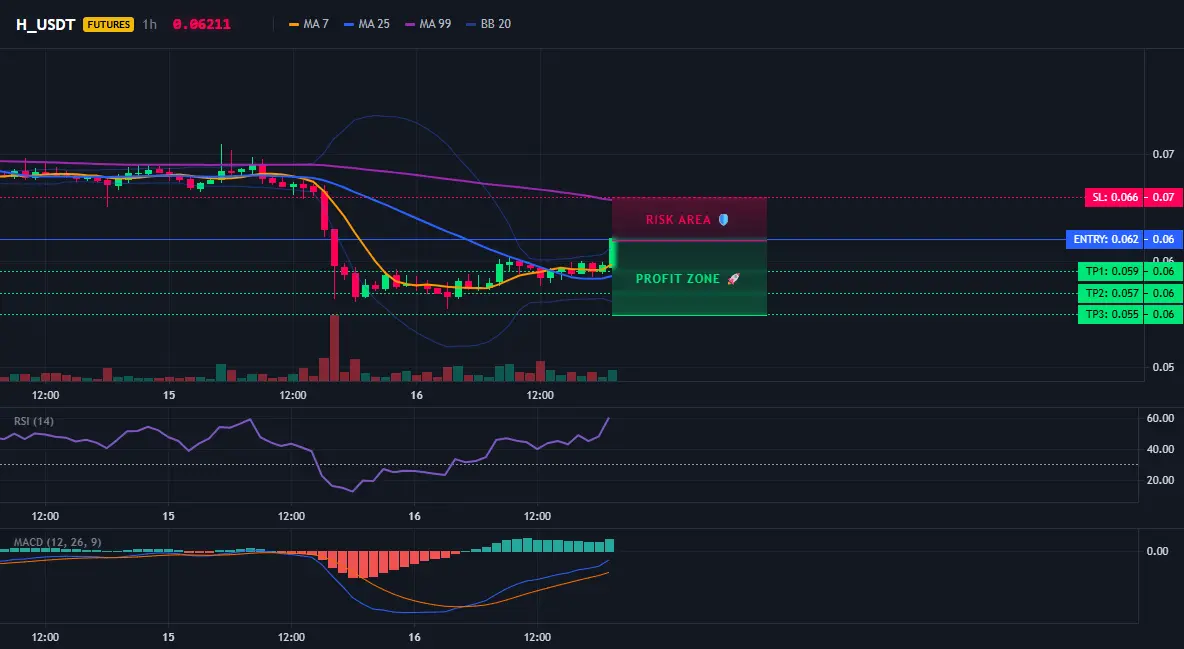Click the shield icon in RISK AREA
The height and width of the screenshot is (649, 1184).
click(x=723, y=220)
